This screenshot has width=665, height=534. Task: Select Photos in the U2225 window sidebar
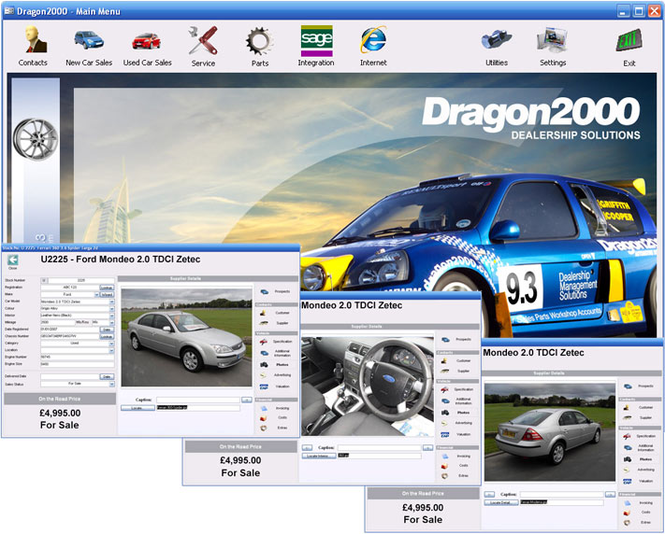pos(276,364)
